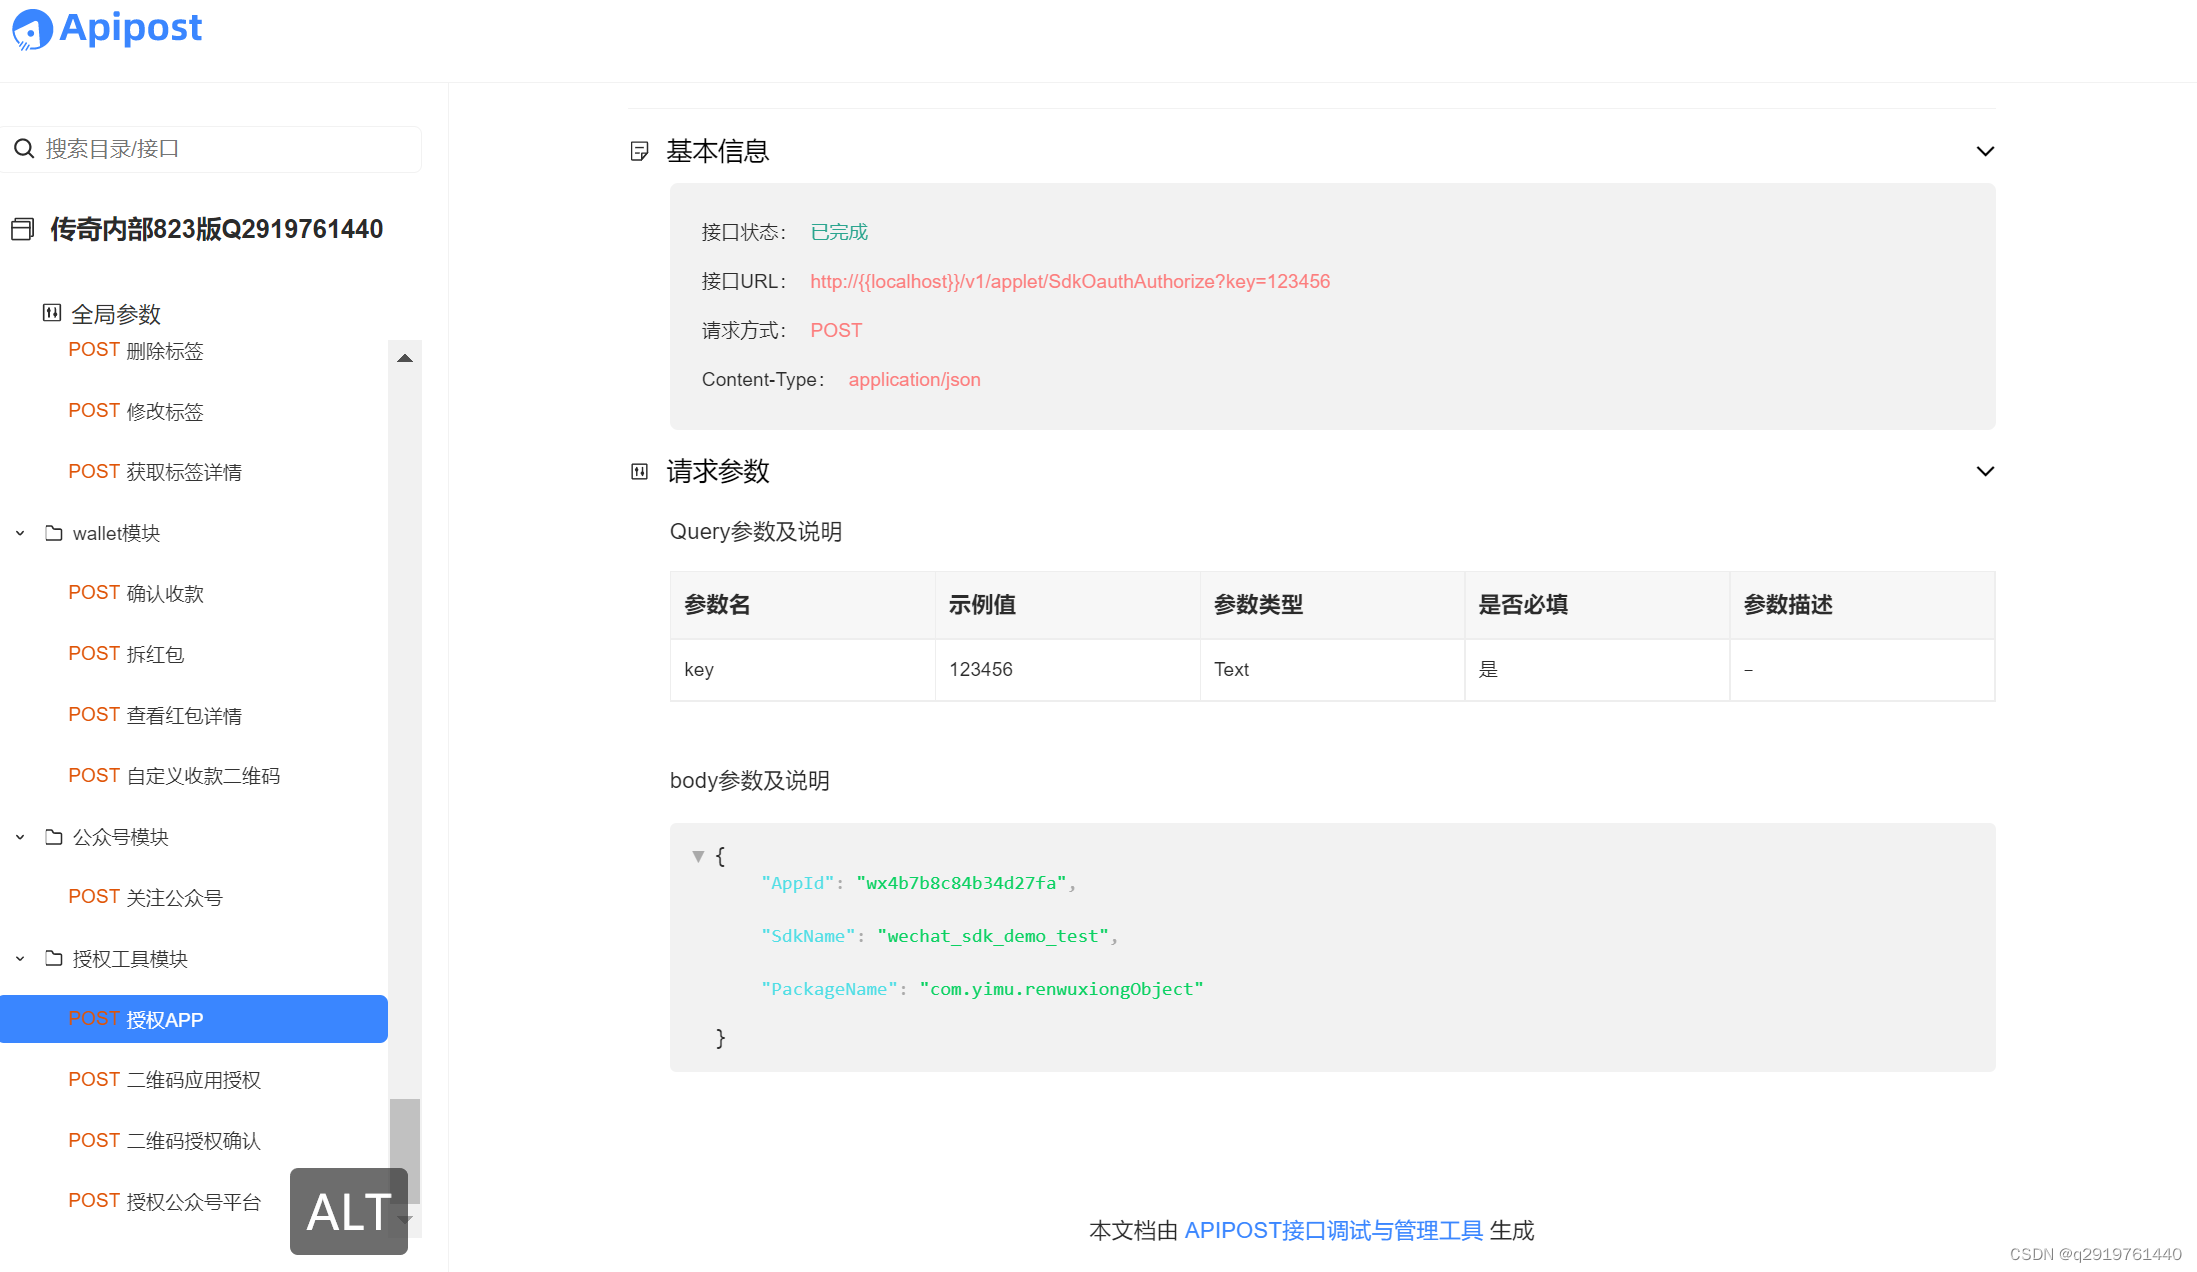Image resolution: width=2197 pixels, height=1272 pixels.
Task: Click the sidebar scrollbar thumb
Action: coord(405,1150)
